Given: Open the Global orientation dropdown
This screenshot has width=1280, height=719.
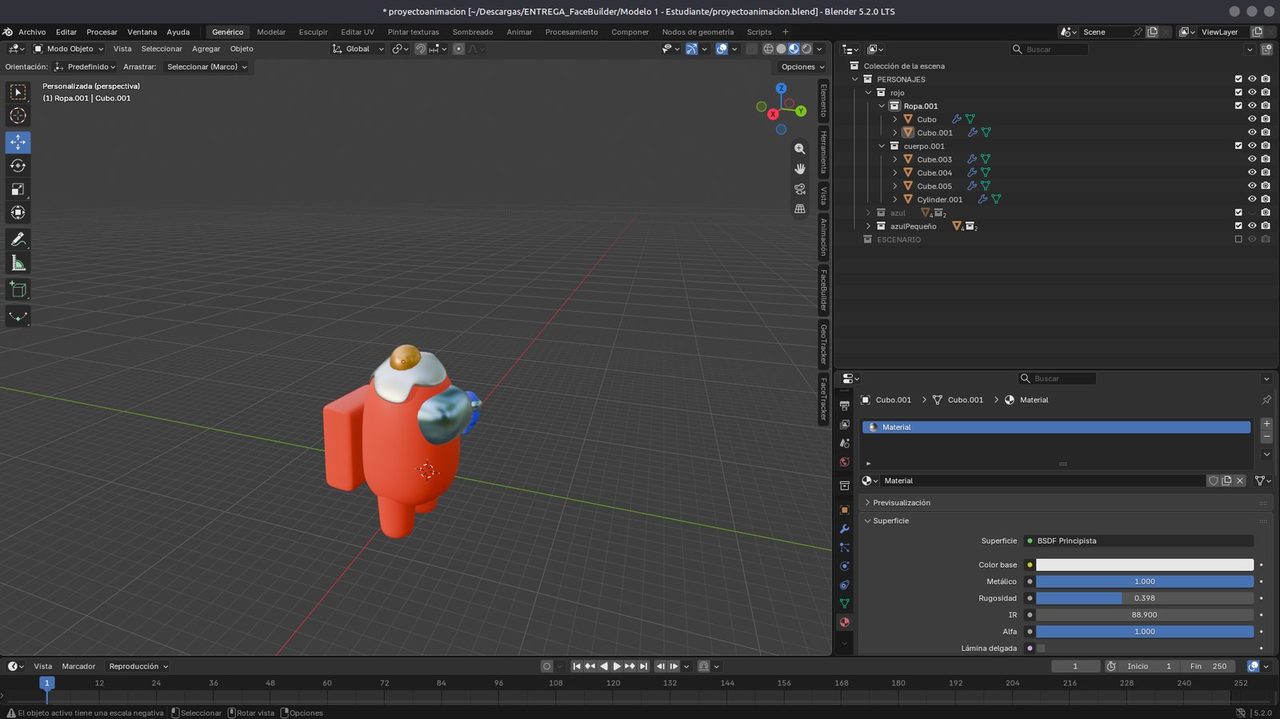Looking at the screenshot, I should [357, 48].
